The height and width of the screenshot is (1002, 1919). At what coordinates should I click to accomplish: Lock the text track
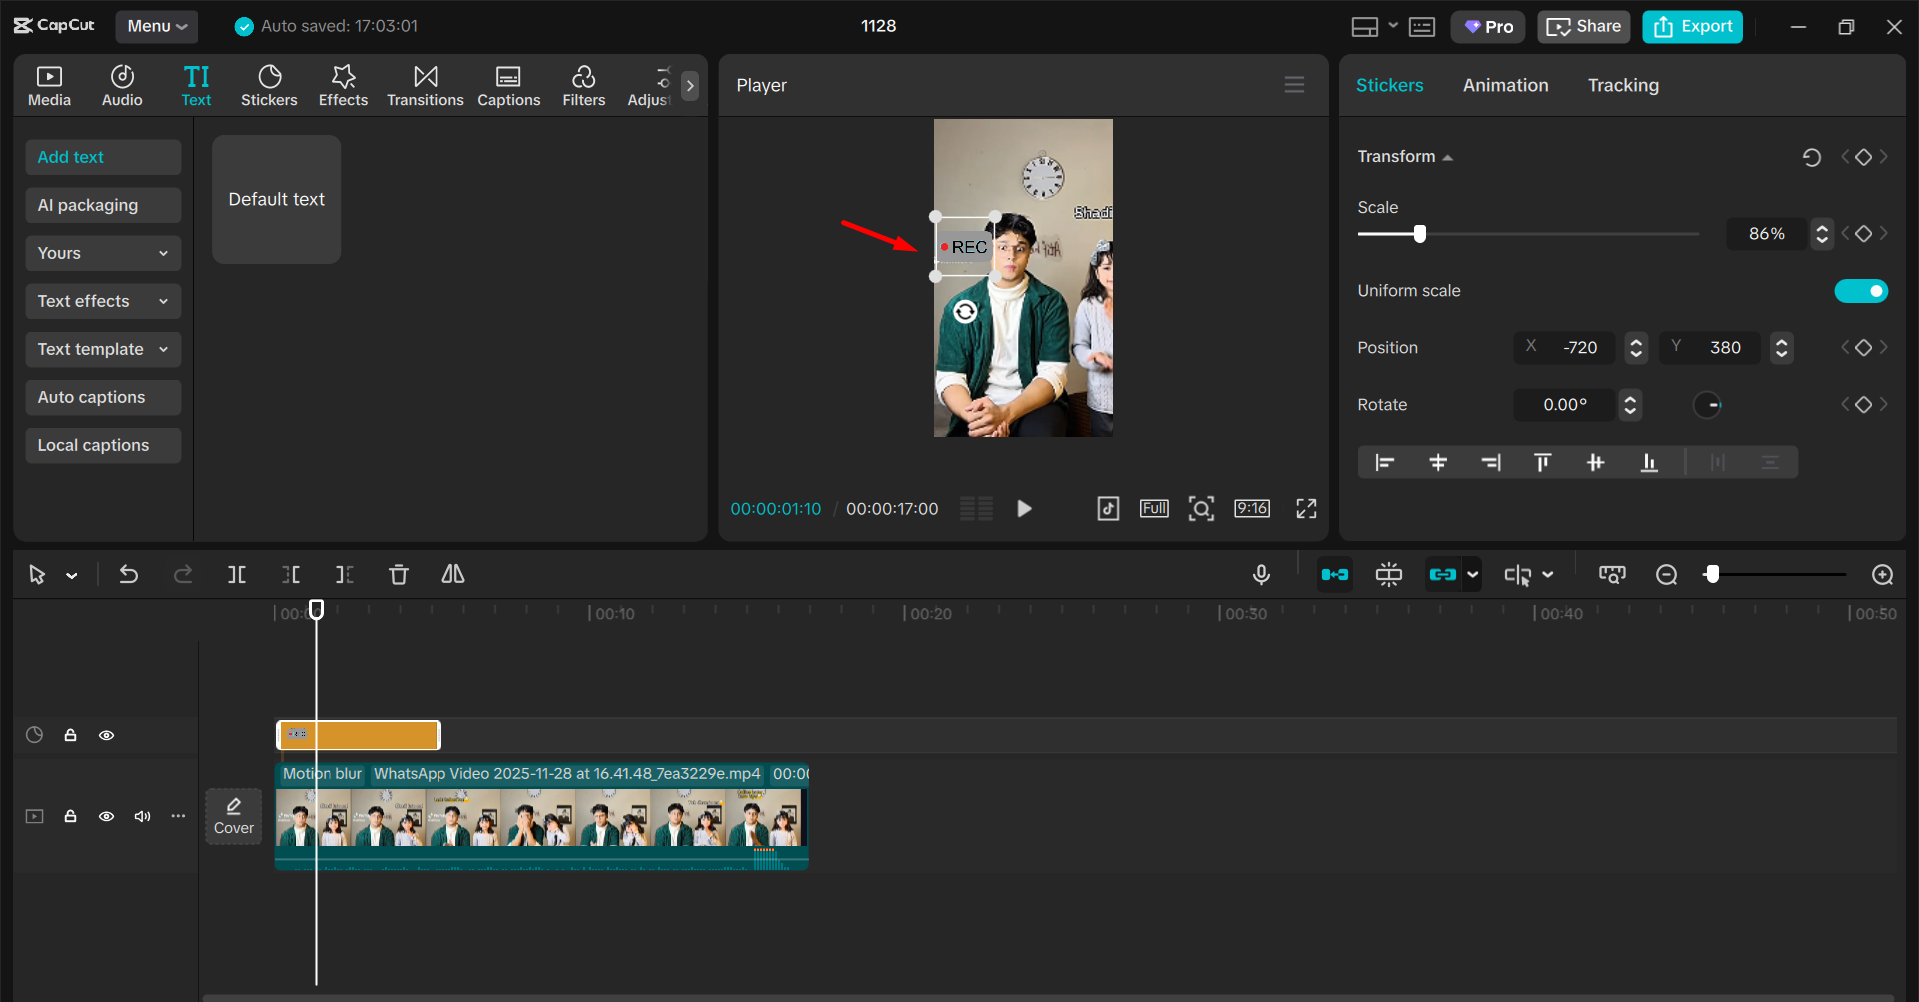[x=70, y=734]
